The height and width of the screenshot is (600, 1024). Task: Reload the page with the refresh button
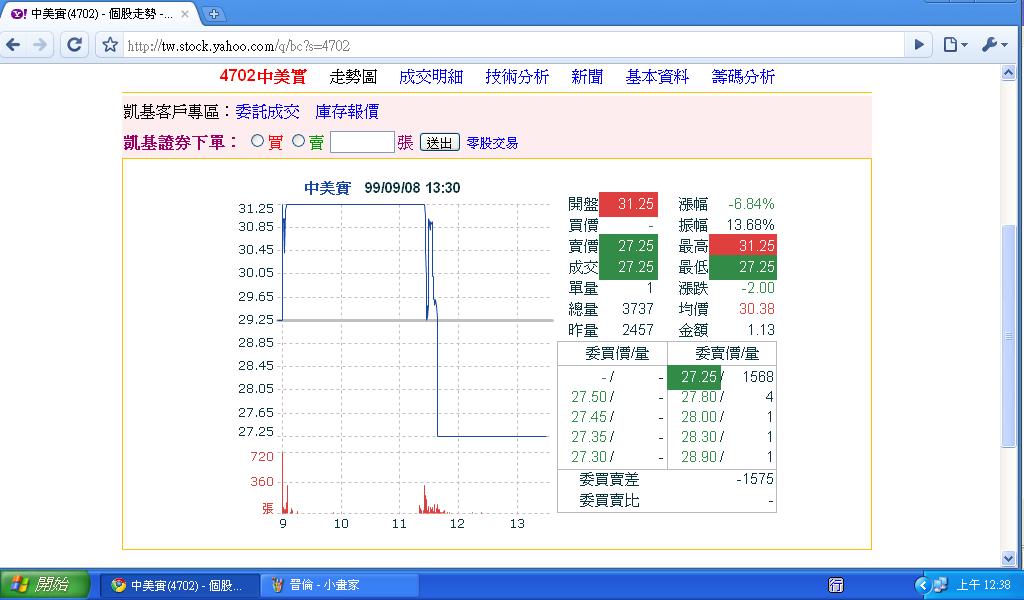coord(74,45)
